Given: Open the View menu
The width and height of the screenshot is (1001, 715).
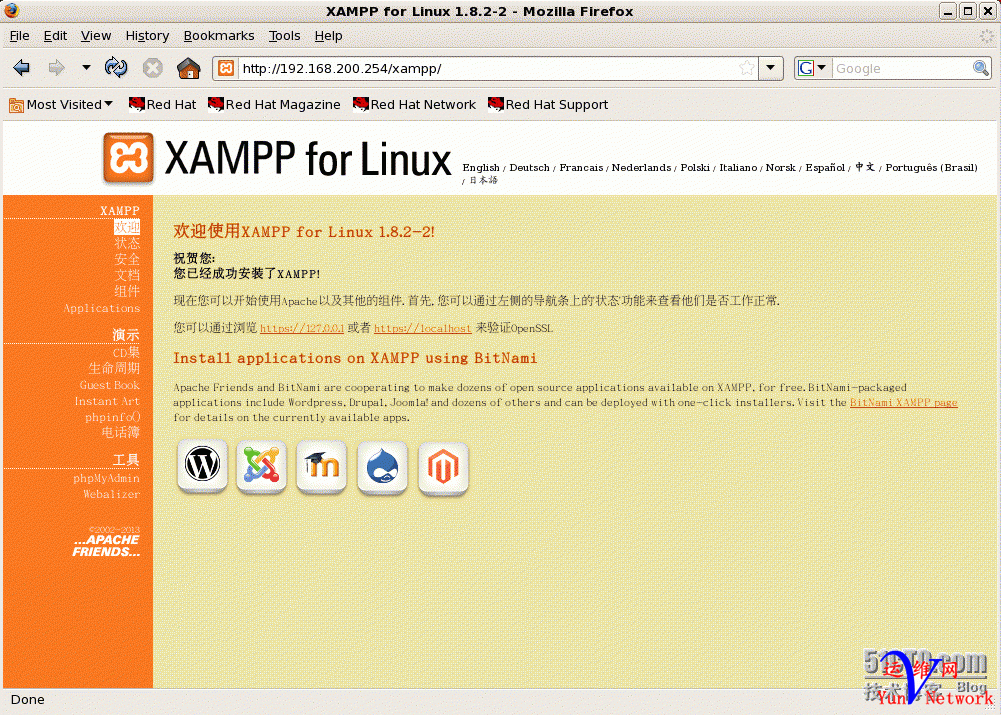Looking at the screenshot, I should pos(96,36).
